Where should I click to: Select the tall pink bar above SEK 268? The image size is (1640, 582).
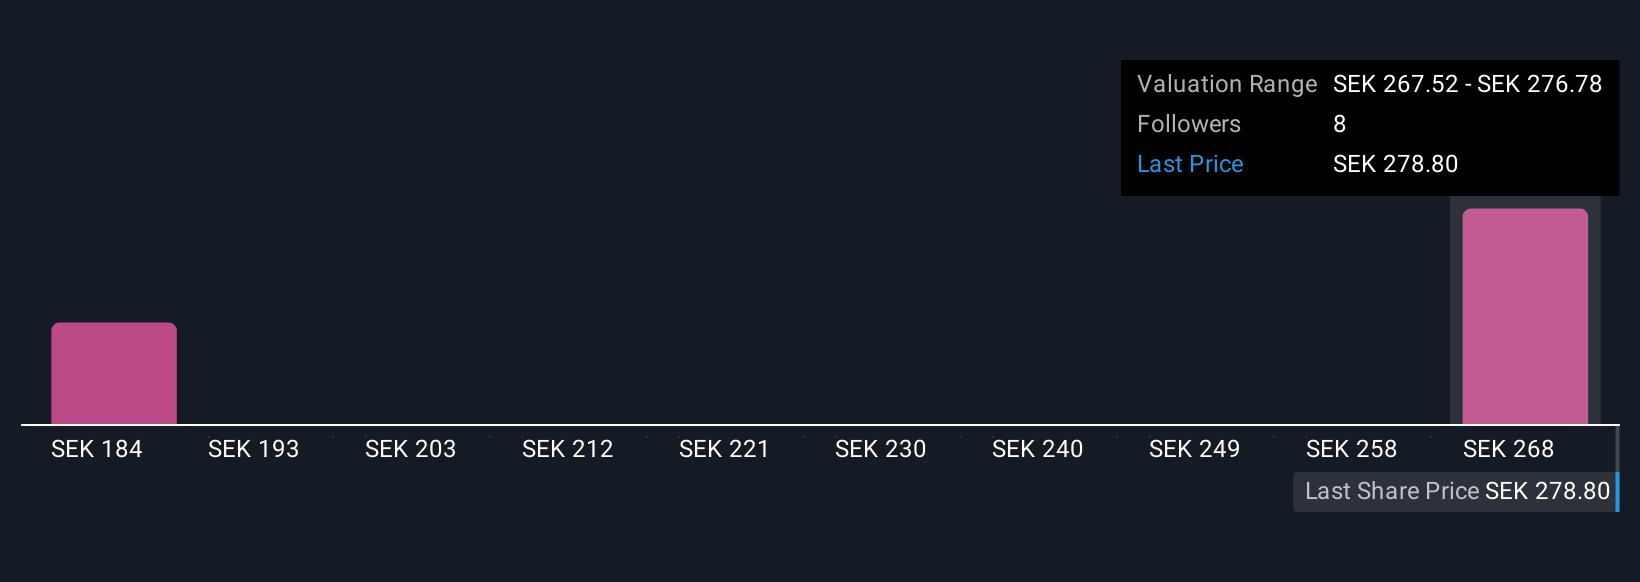click(x=1525, y=316)
